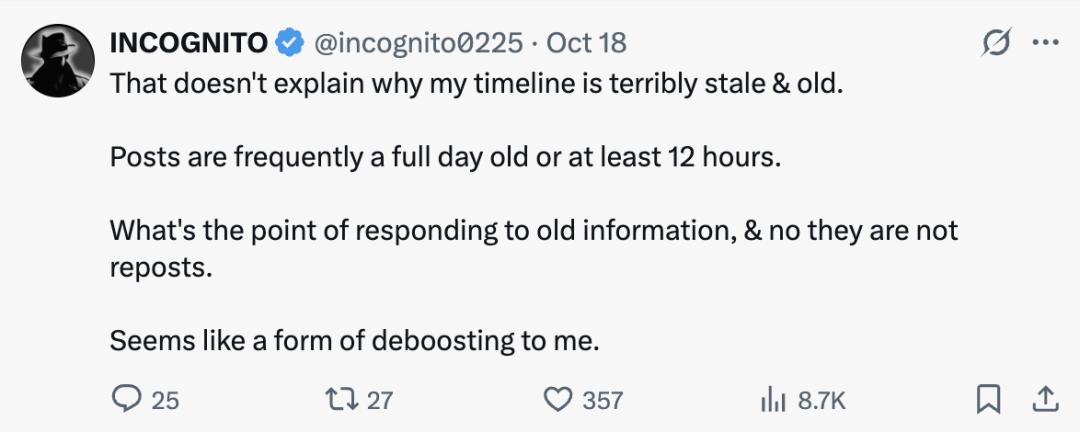Open the Grok explain-this-post icon
Screen dimensions: 1080x432
997,43
